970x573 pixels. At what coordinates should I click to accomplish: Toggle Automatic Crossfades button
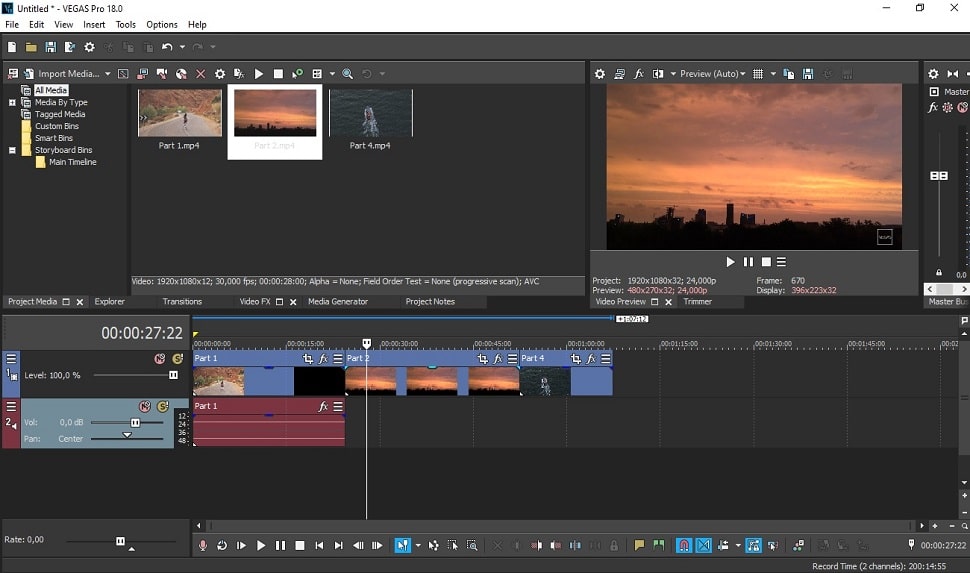704,545
